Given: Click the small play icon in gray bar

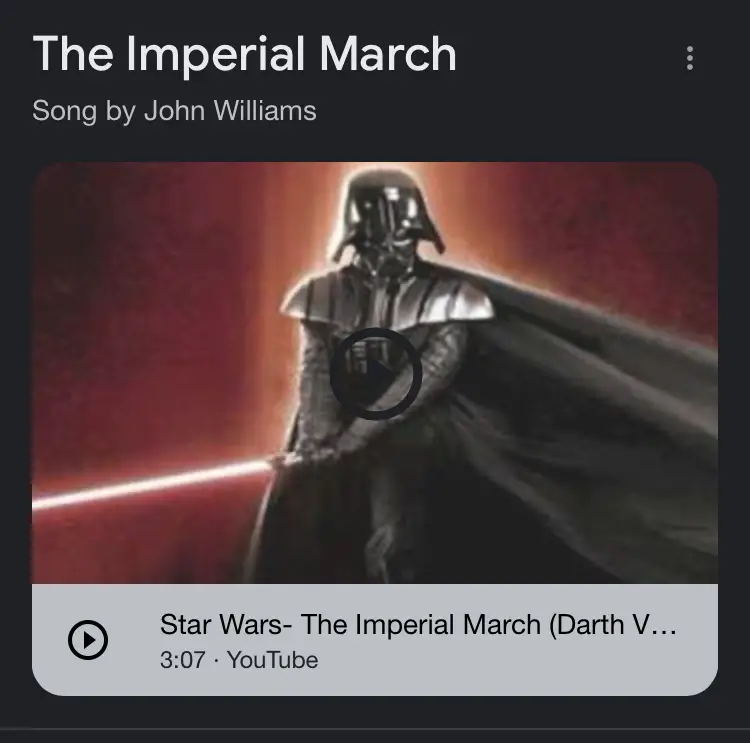Looking at the screenshot, I should (x=88, y=640).
